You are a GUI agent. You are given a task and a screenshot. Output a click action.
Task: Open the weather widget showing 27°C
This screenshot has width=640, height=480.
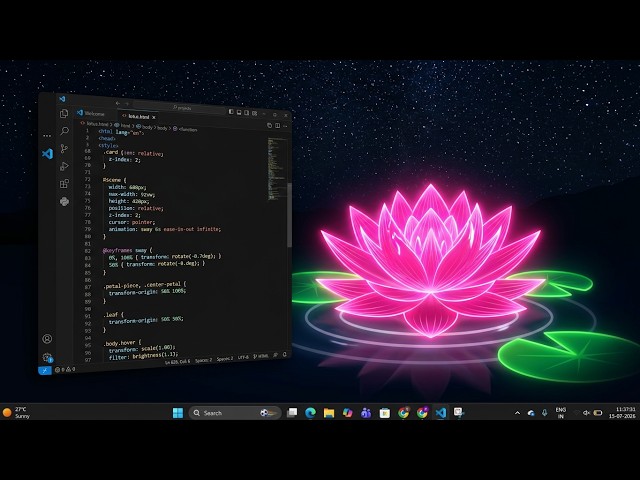pos(17,412)
